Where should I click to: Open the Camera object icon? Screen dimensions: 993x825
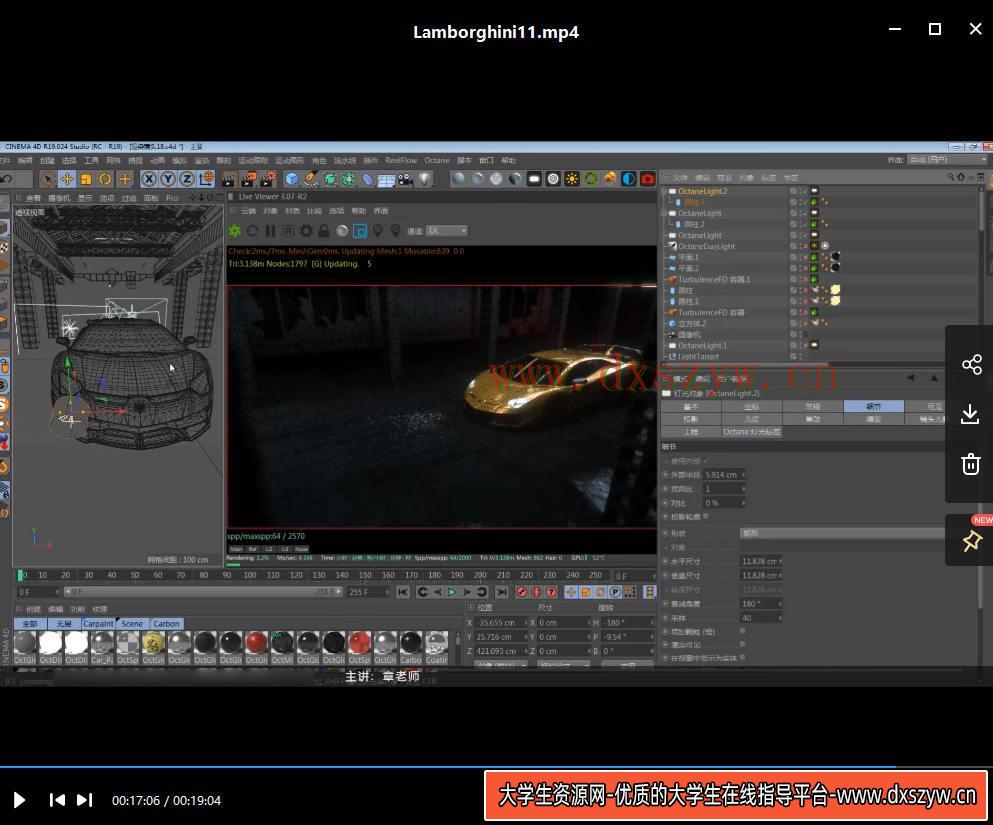click(406, 179)
